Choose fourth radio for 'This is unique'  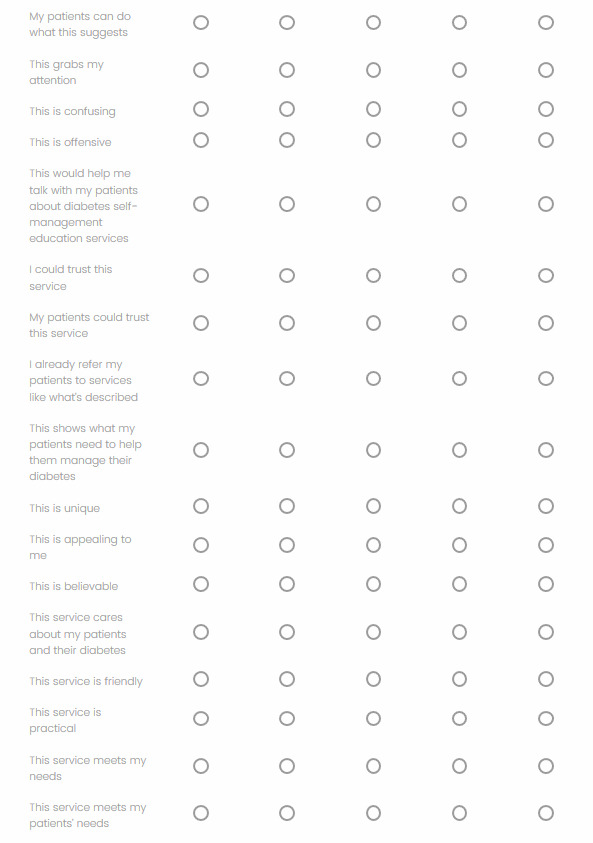459,506
